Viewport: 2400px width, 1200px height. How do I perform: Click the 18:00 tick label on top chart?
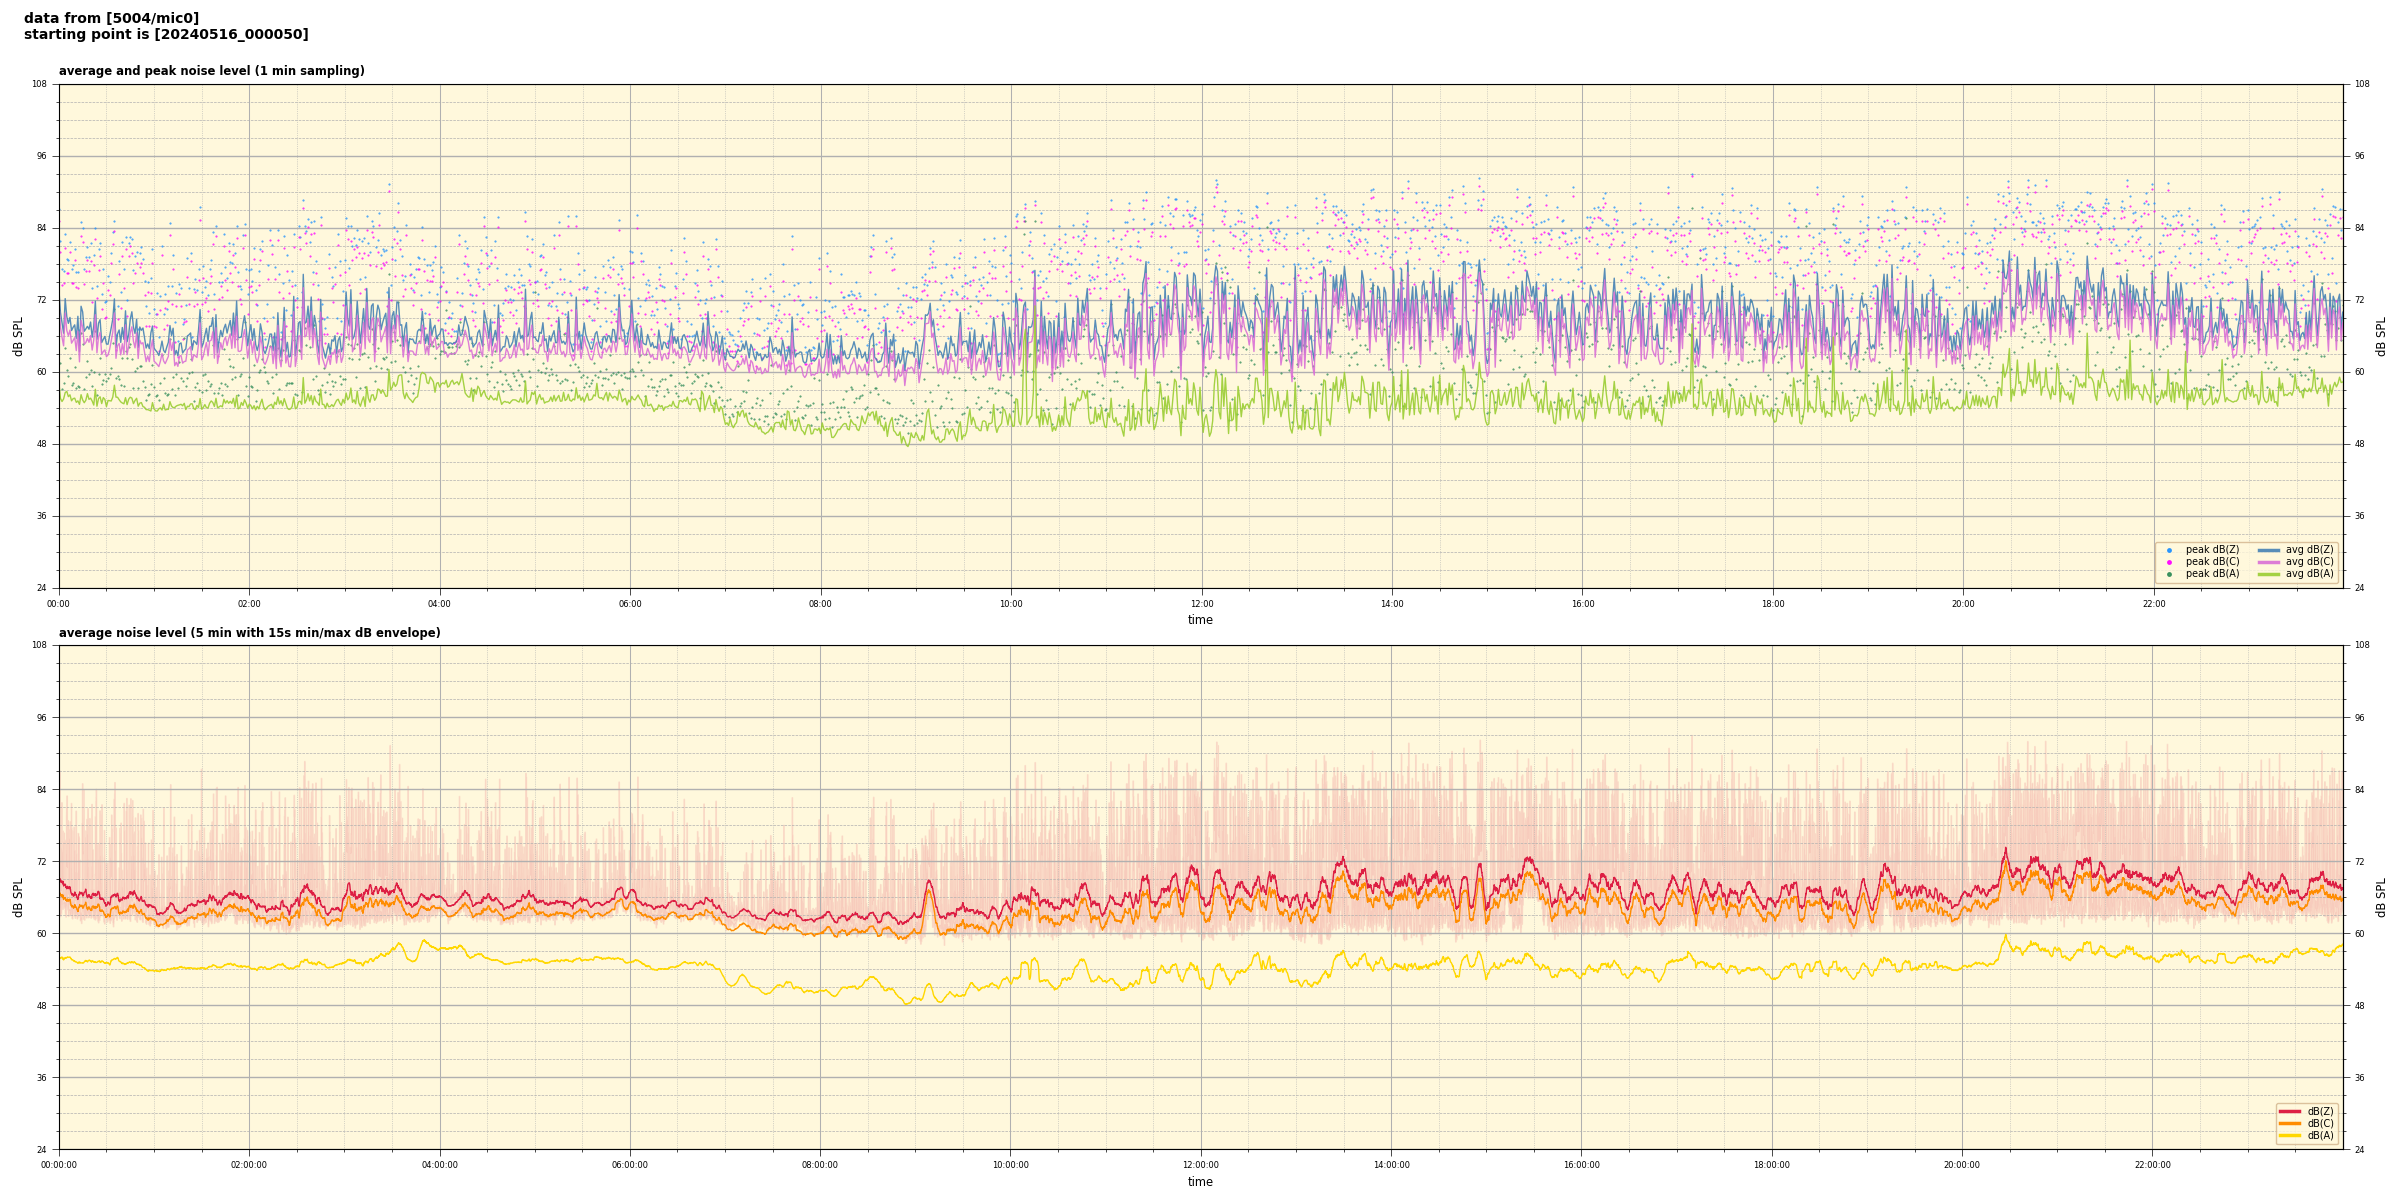[1773, 604]
